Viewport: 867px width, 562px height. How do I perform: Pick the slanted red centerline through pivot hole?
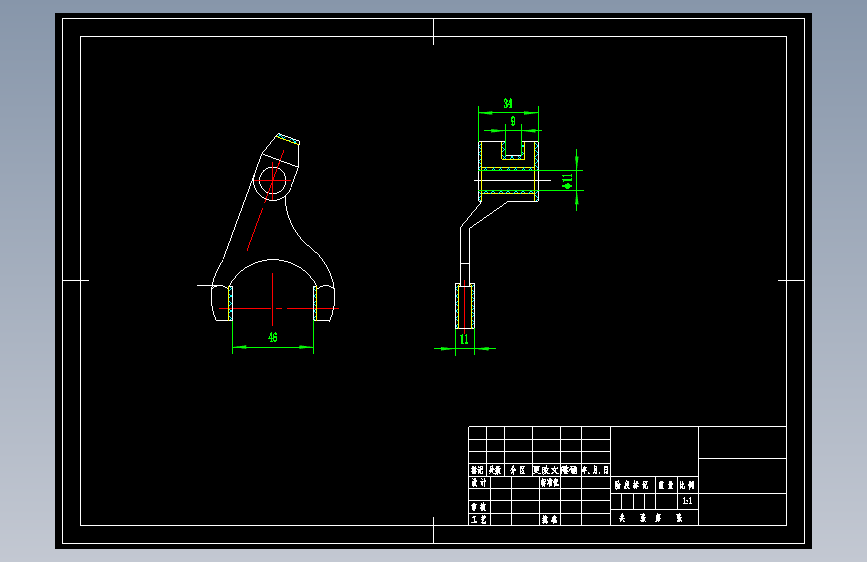pos(265,200)
